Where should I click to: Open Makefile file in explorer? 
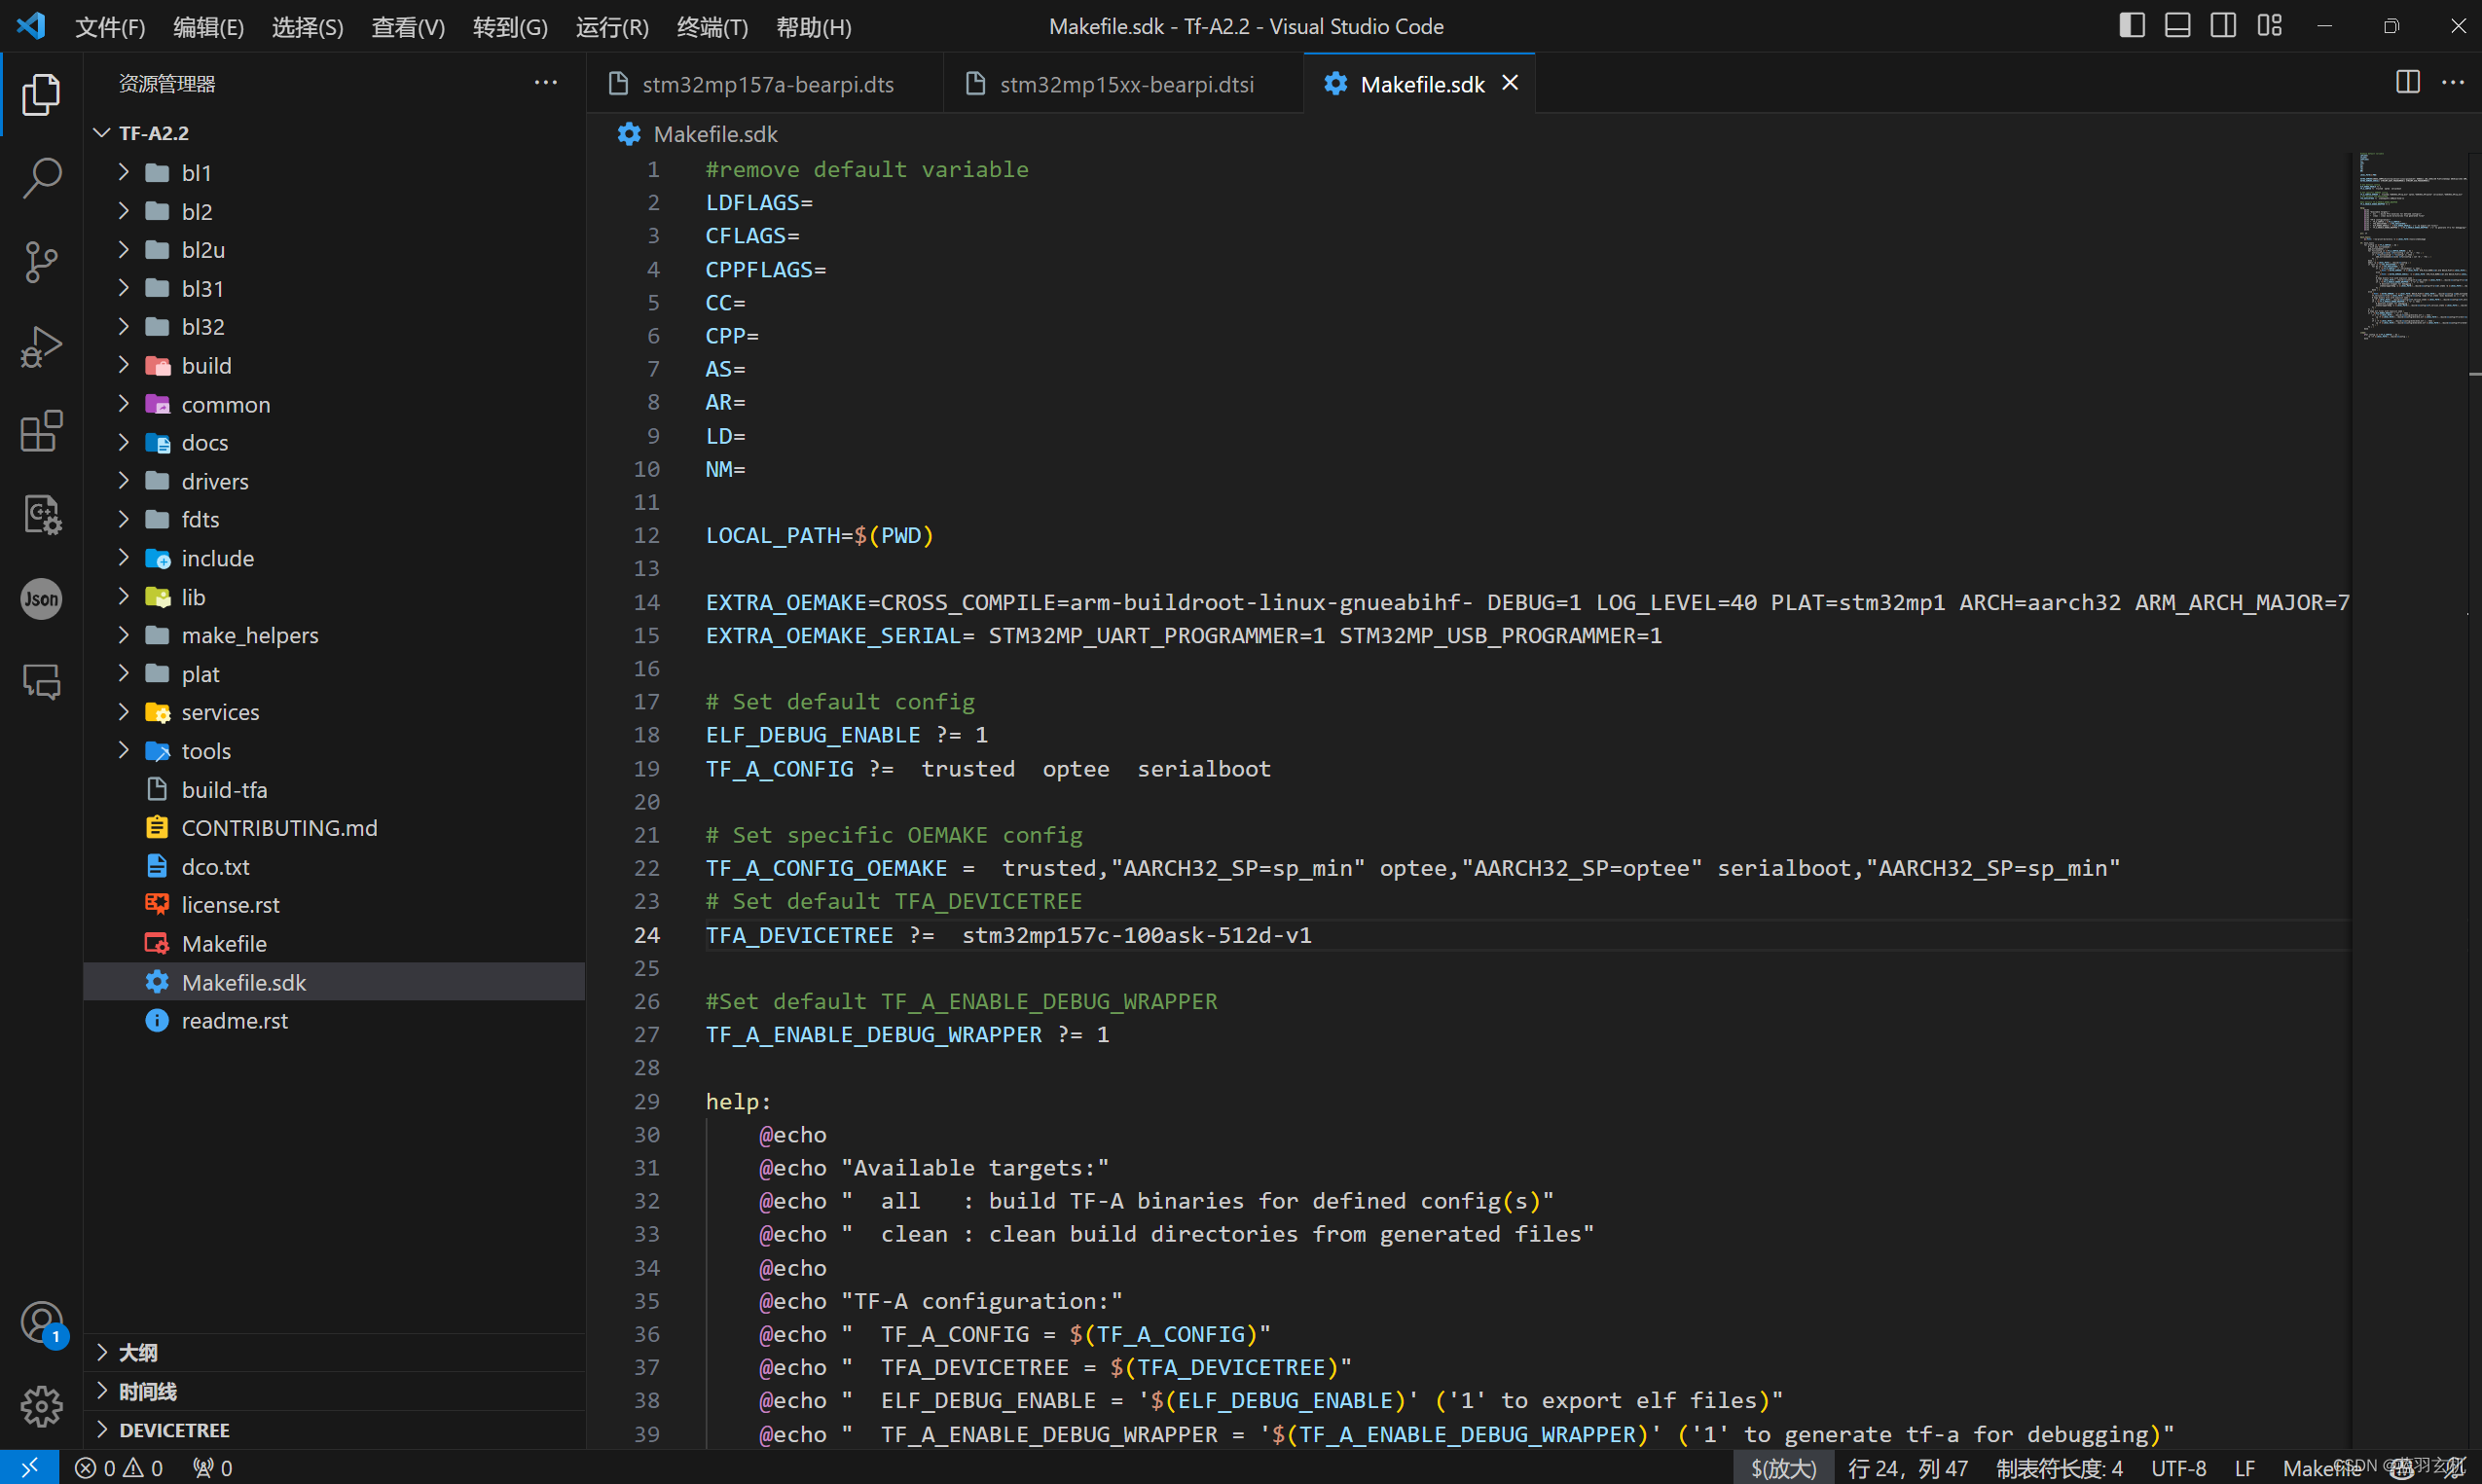coord(334,943)
